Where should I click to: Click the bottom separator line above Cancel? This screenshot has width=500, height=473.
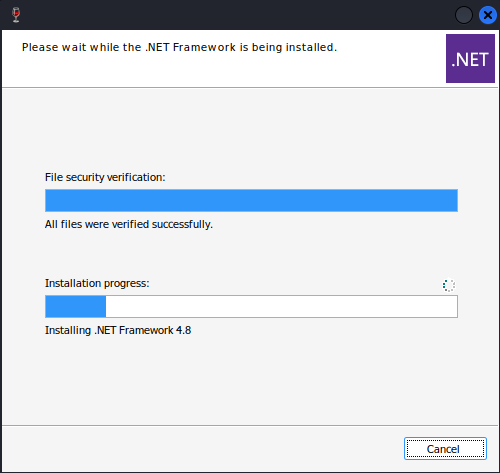coord(250,425)
